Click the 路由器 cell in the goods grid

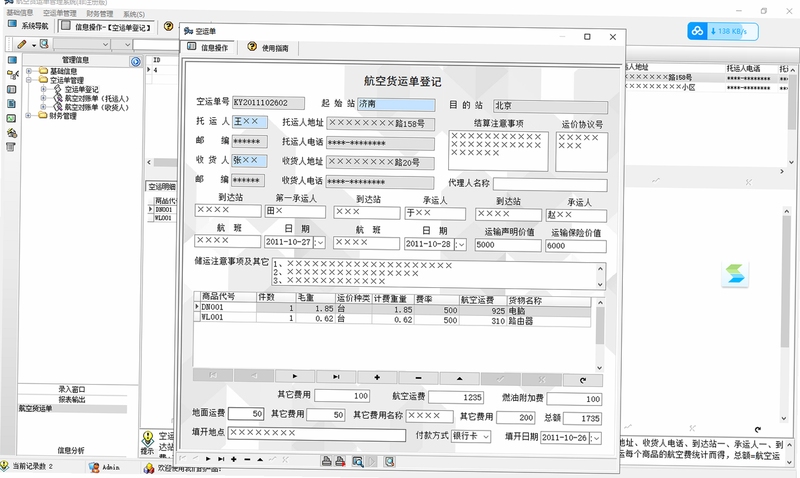coord(548,321)
